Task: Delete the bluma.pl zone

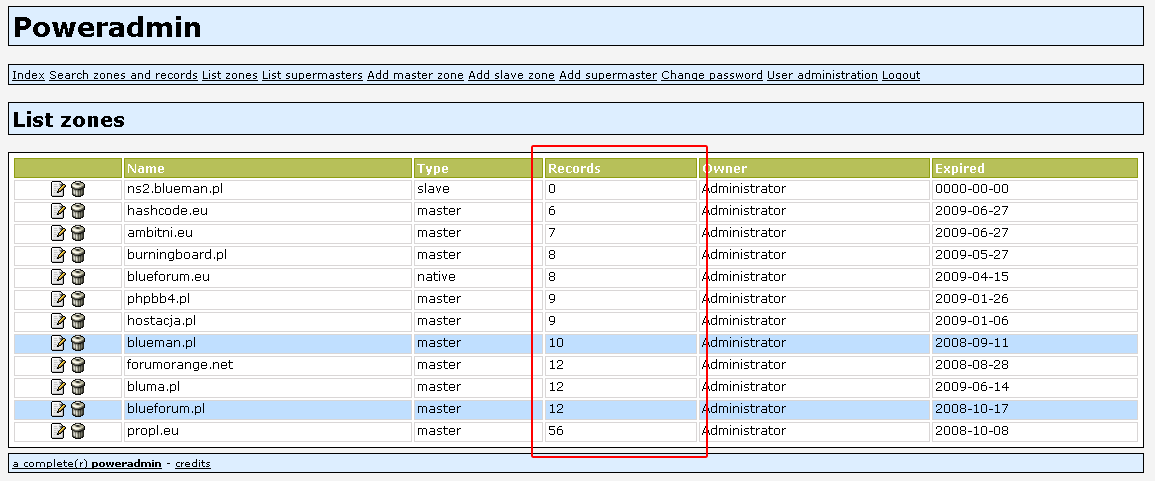Action: [x=77, y=387]
